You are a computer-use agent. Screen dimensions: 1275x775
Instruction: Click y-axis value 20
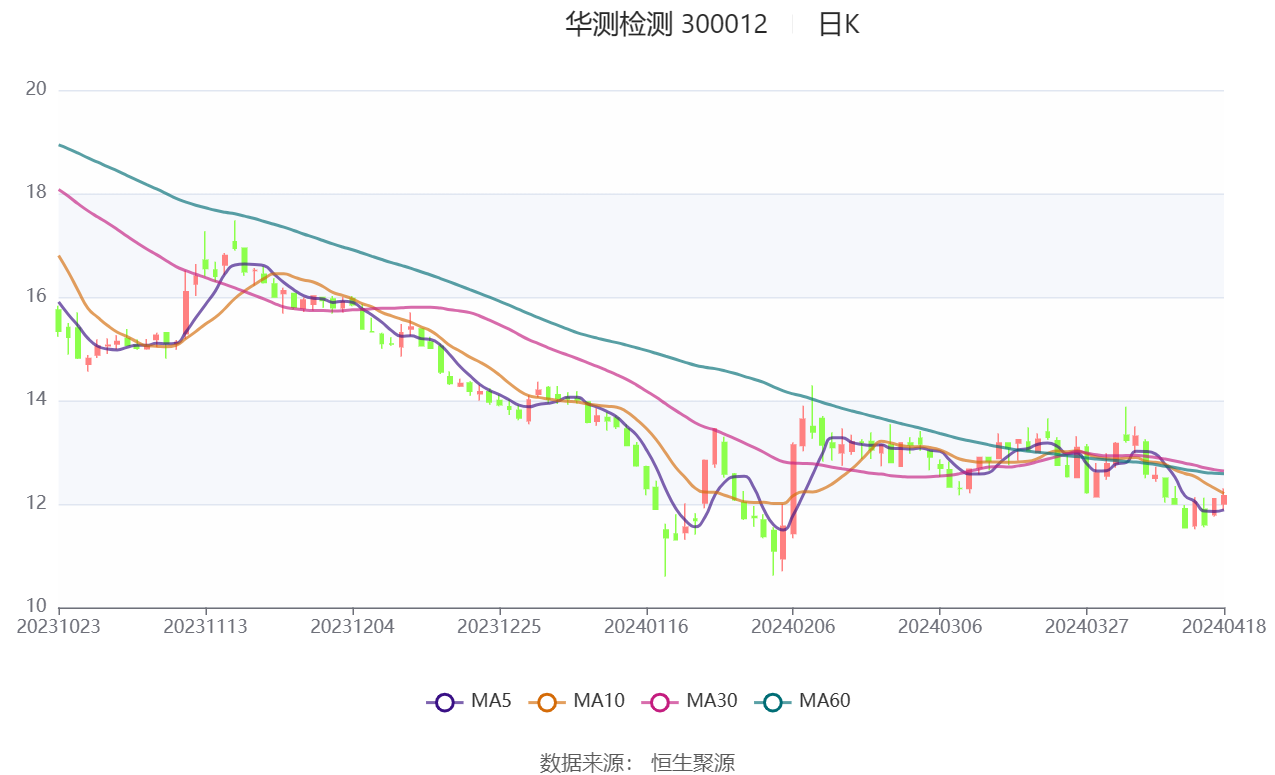36,89
